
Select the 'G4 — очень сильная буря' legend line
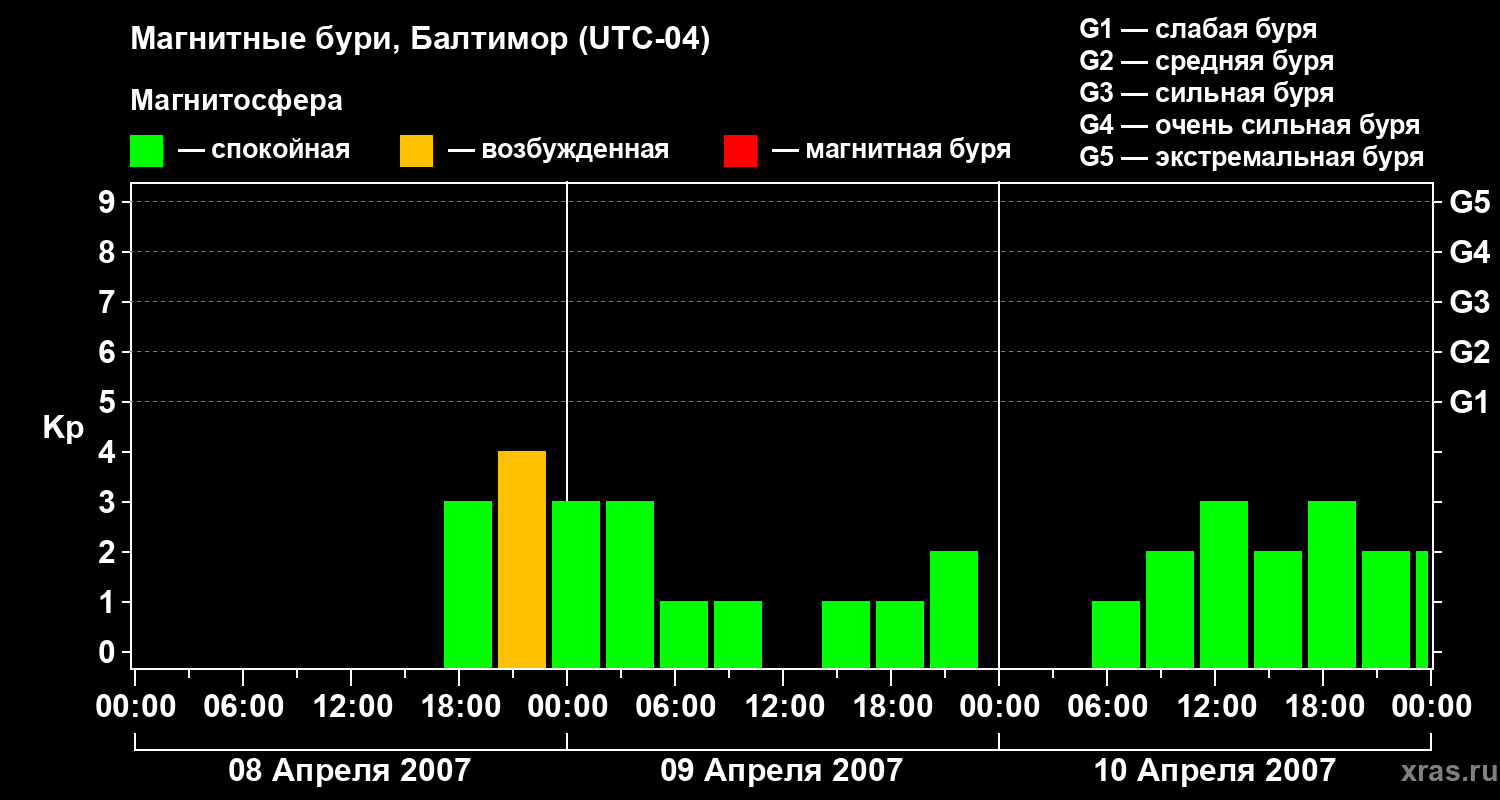[1250, 125]
